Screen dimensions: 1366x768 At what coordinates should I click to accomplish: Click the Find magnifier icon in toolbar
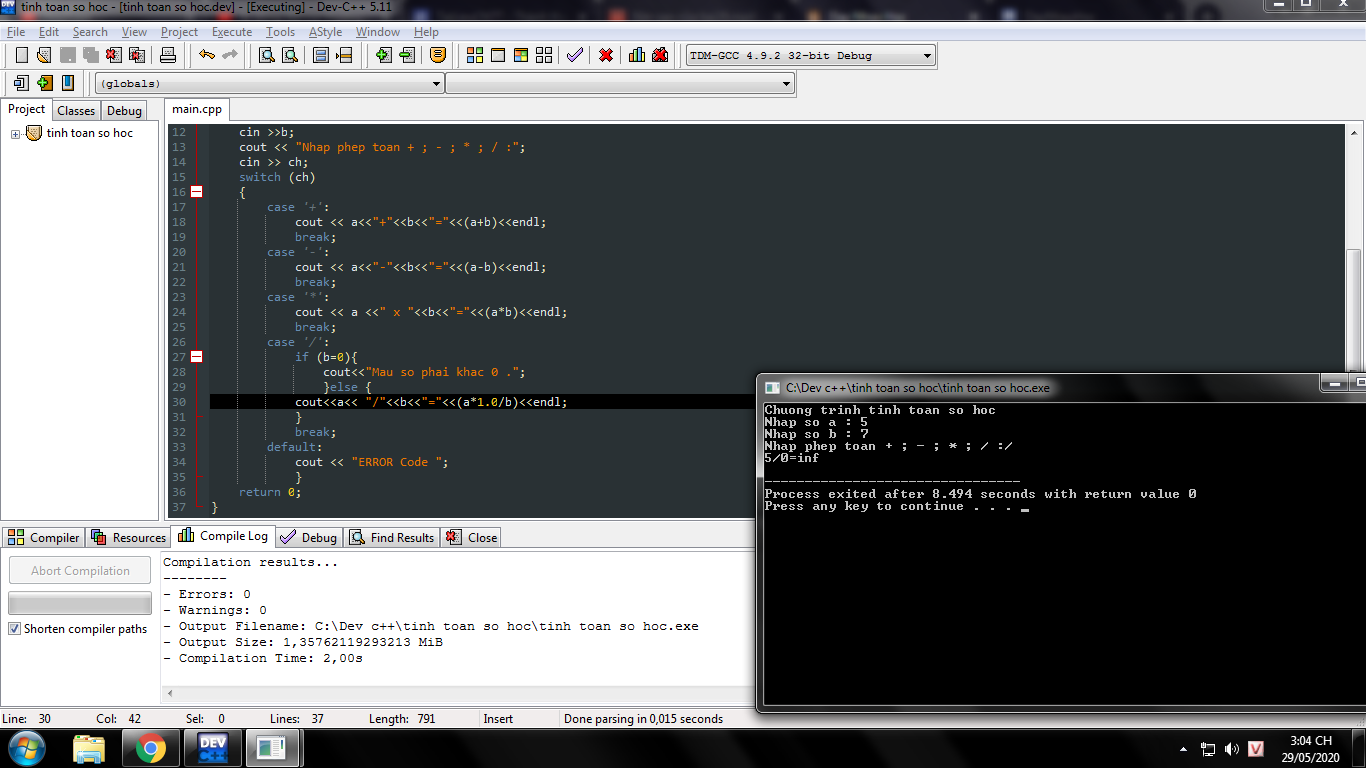point(267,55)
